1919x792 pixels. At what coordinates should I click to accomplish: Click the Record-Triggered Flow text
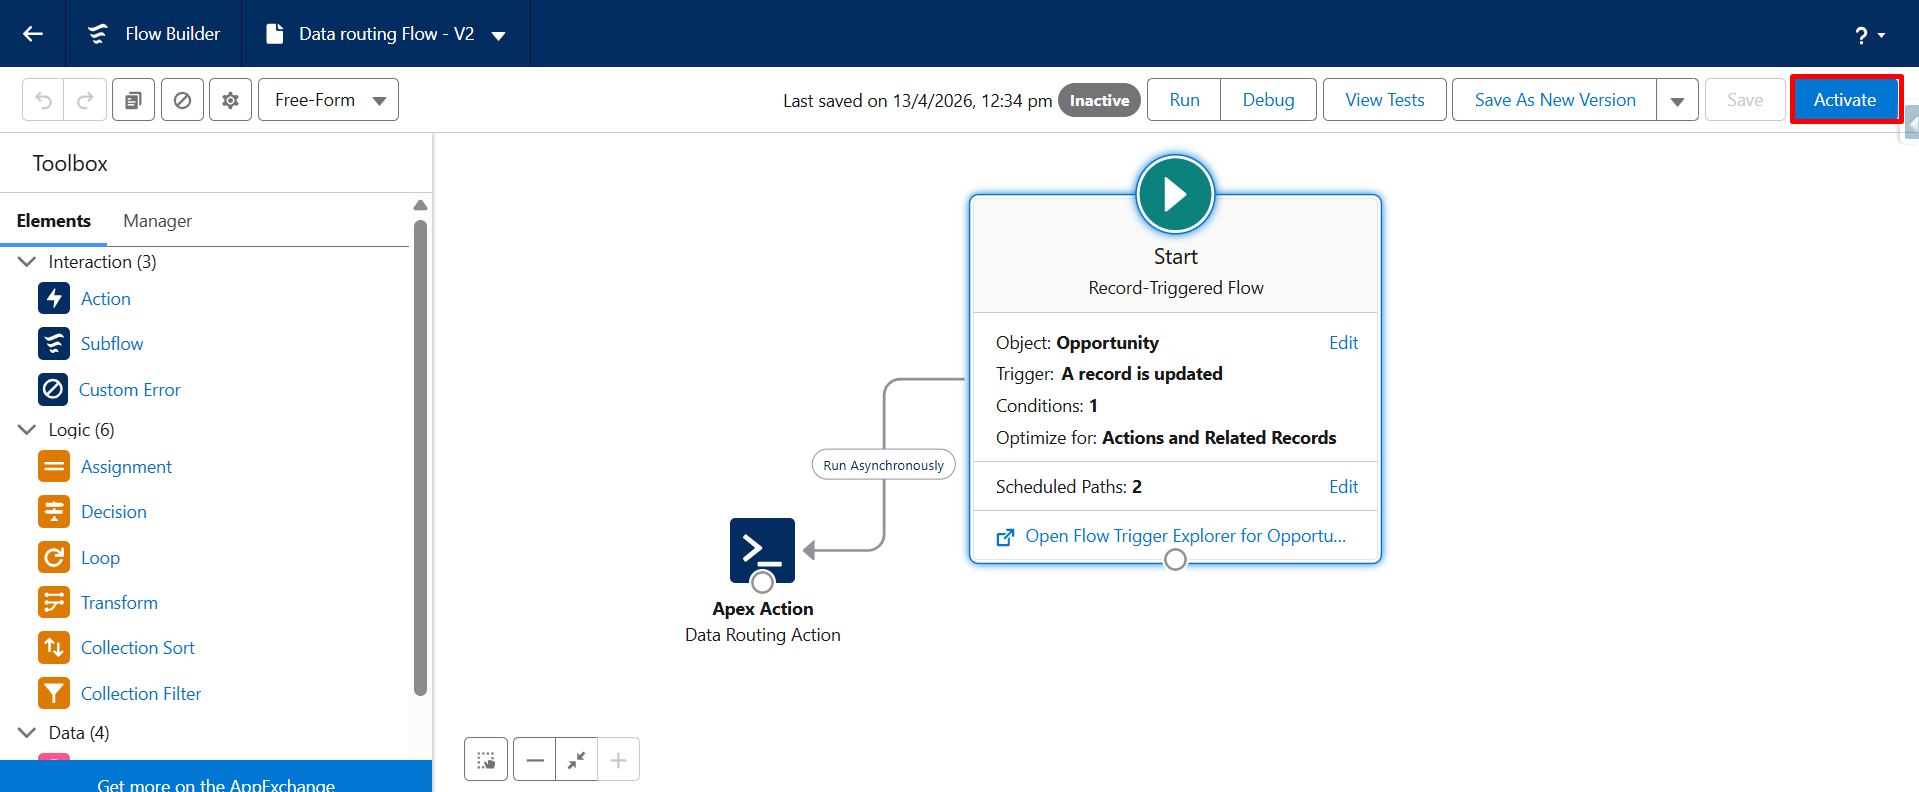(1176, 288)
